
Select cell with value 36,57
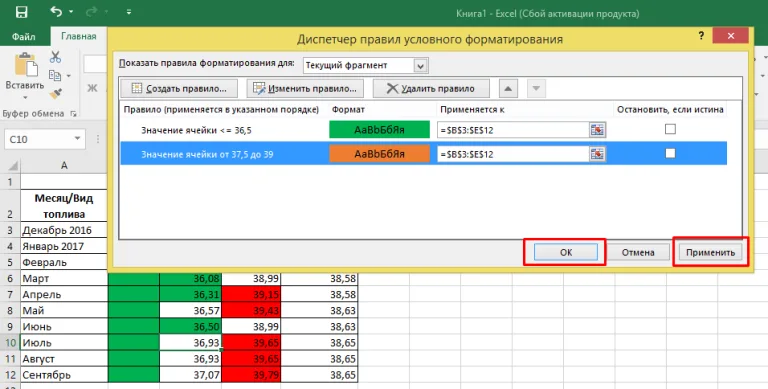pyautogui.click(x=191, y=311)
